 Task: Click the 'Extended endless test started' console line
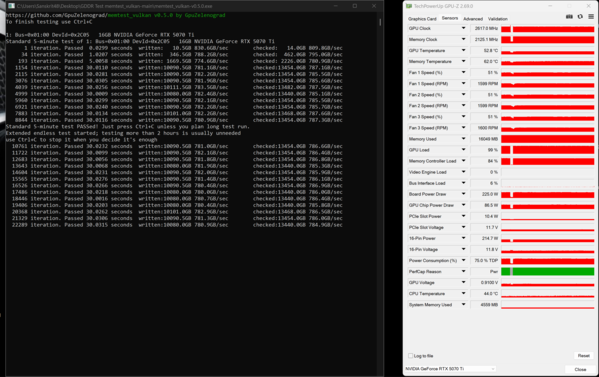point(123,133)
